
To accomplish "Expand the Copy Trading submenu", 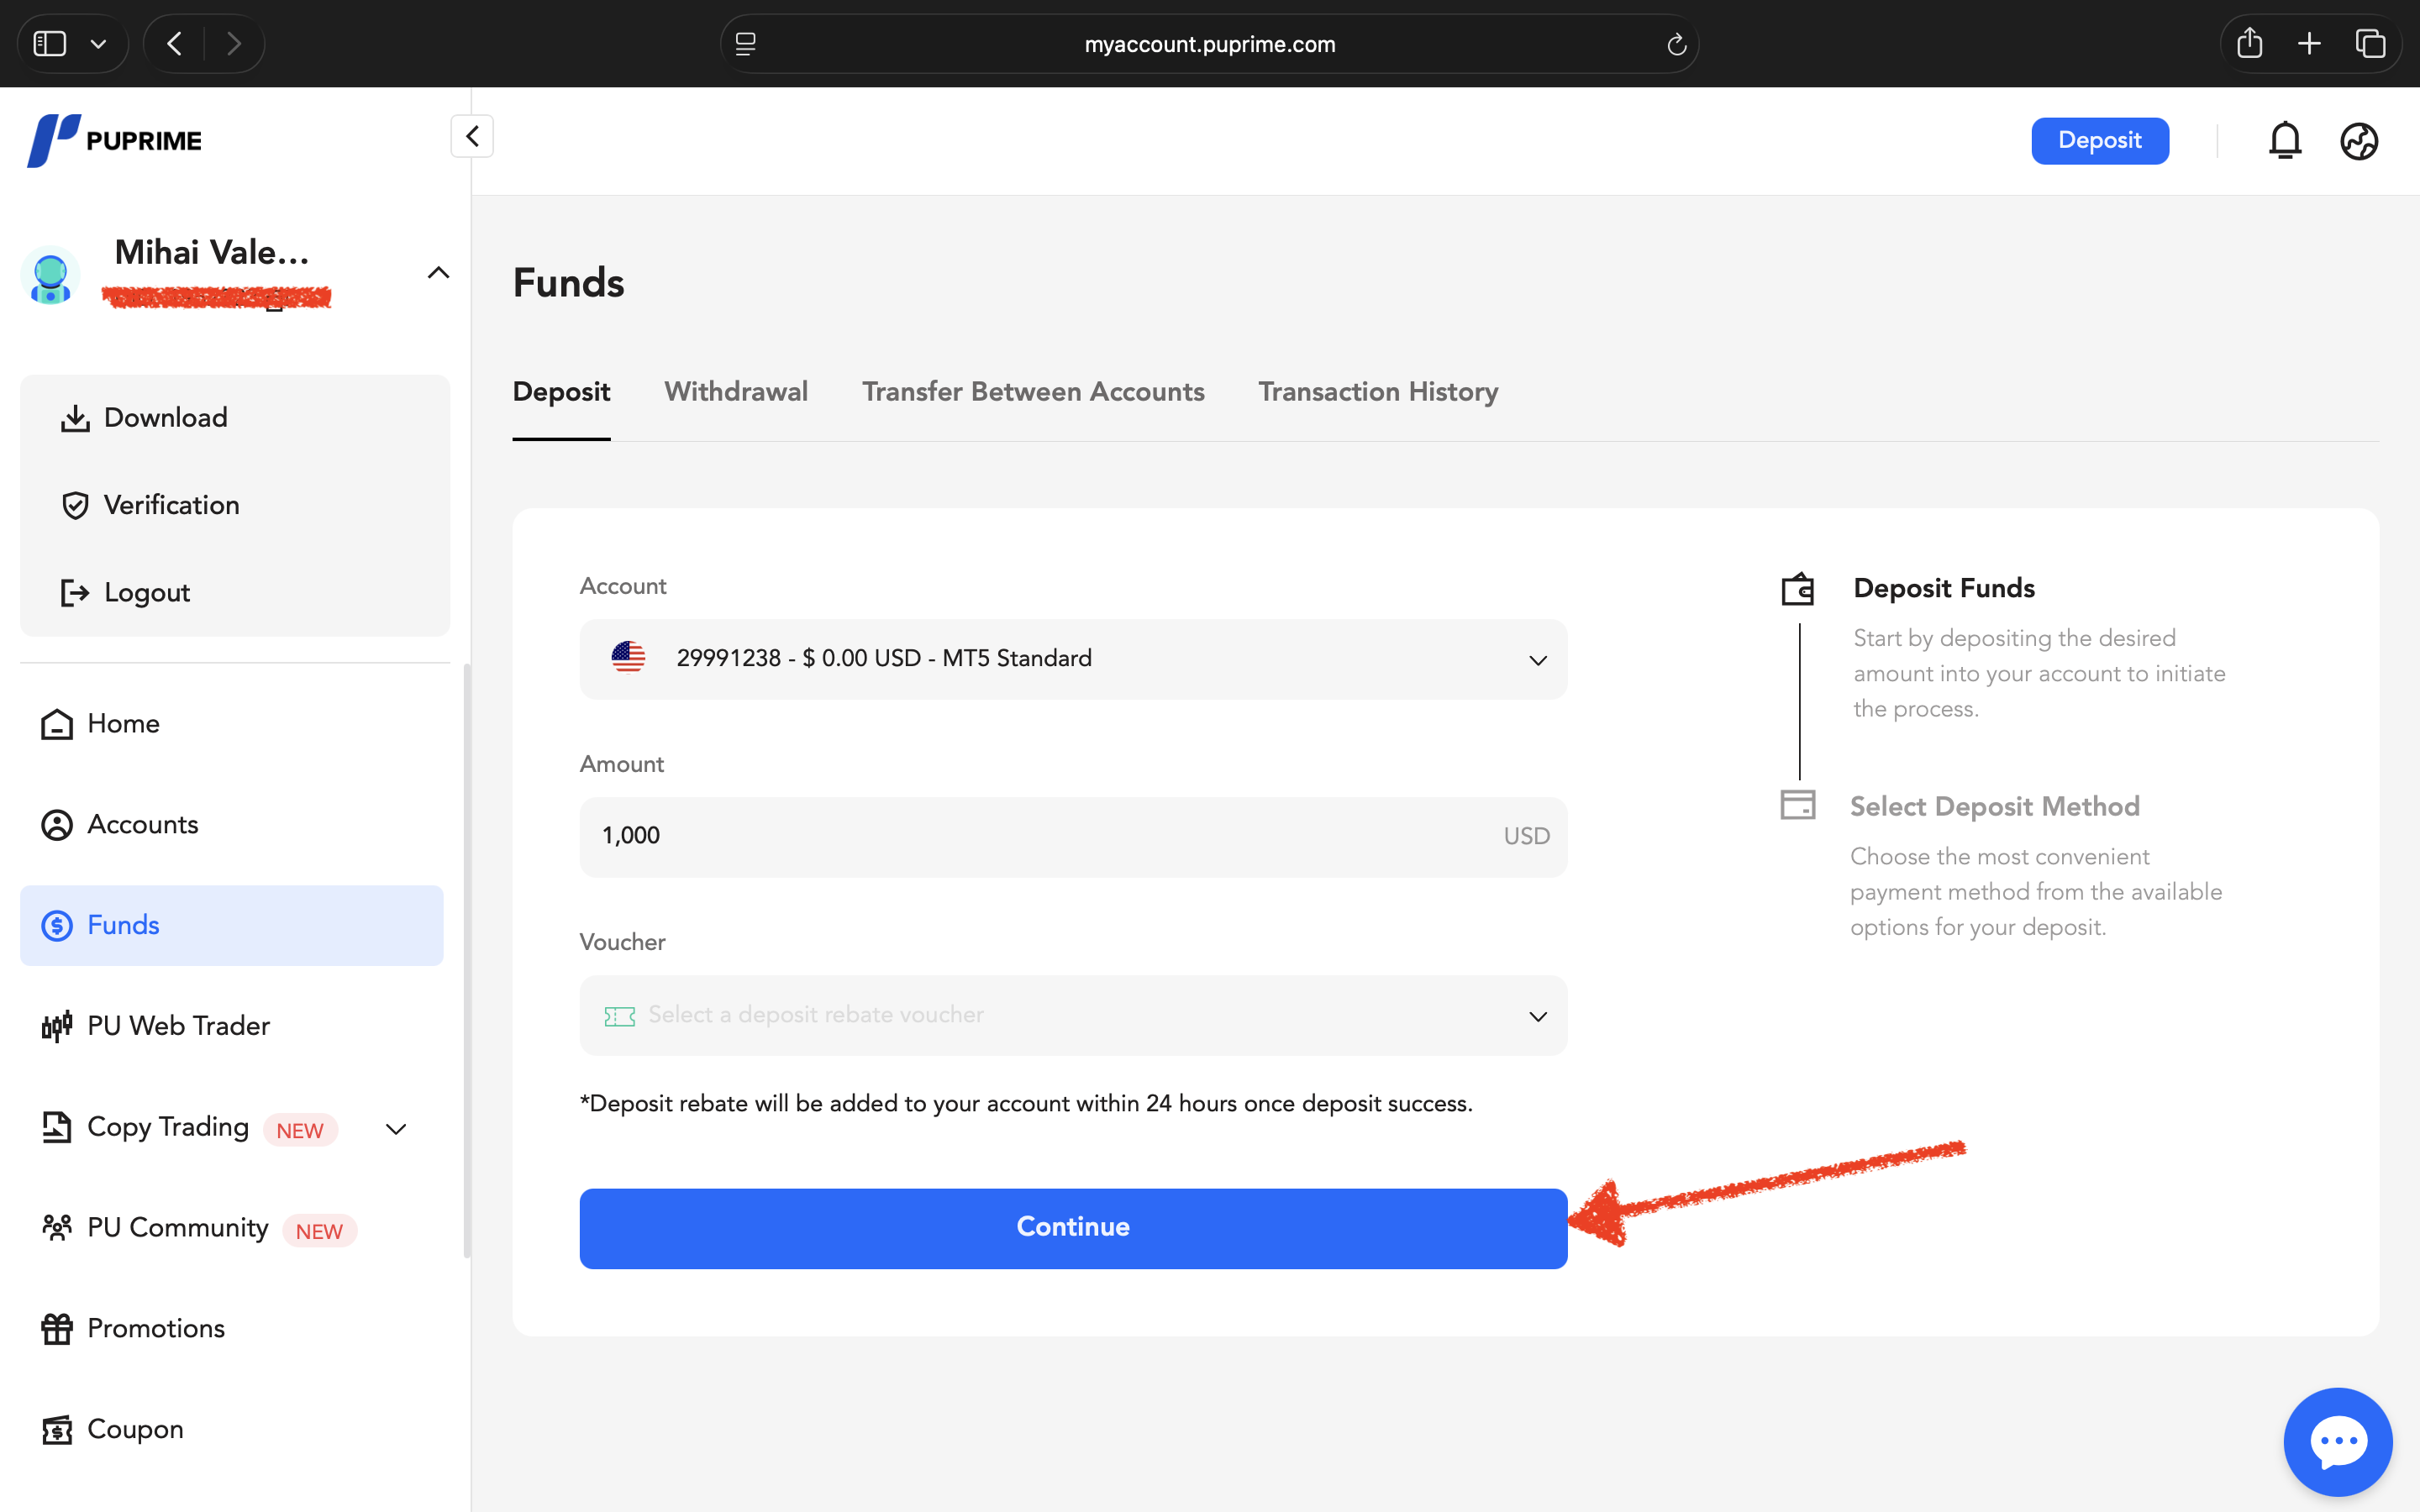I will click(x=396, y=1129).
